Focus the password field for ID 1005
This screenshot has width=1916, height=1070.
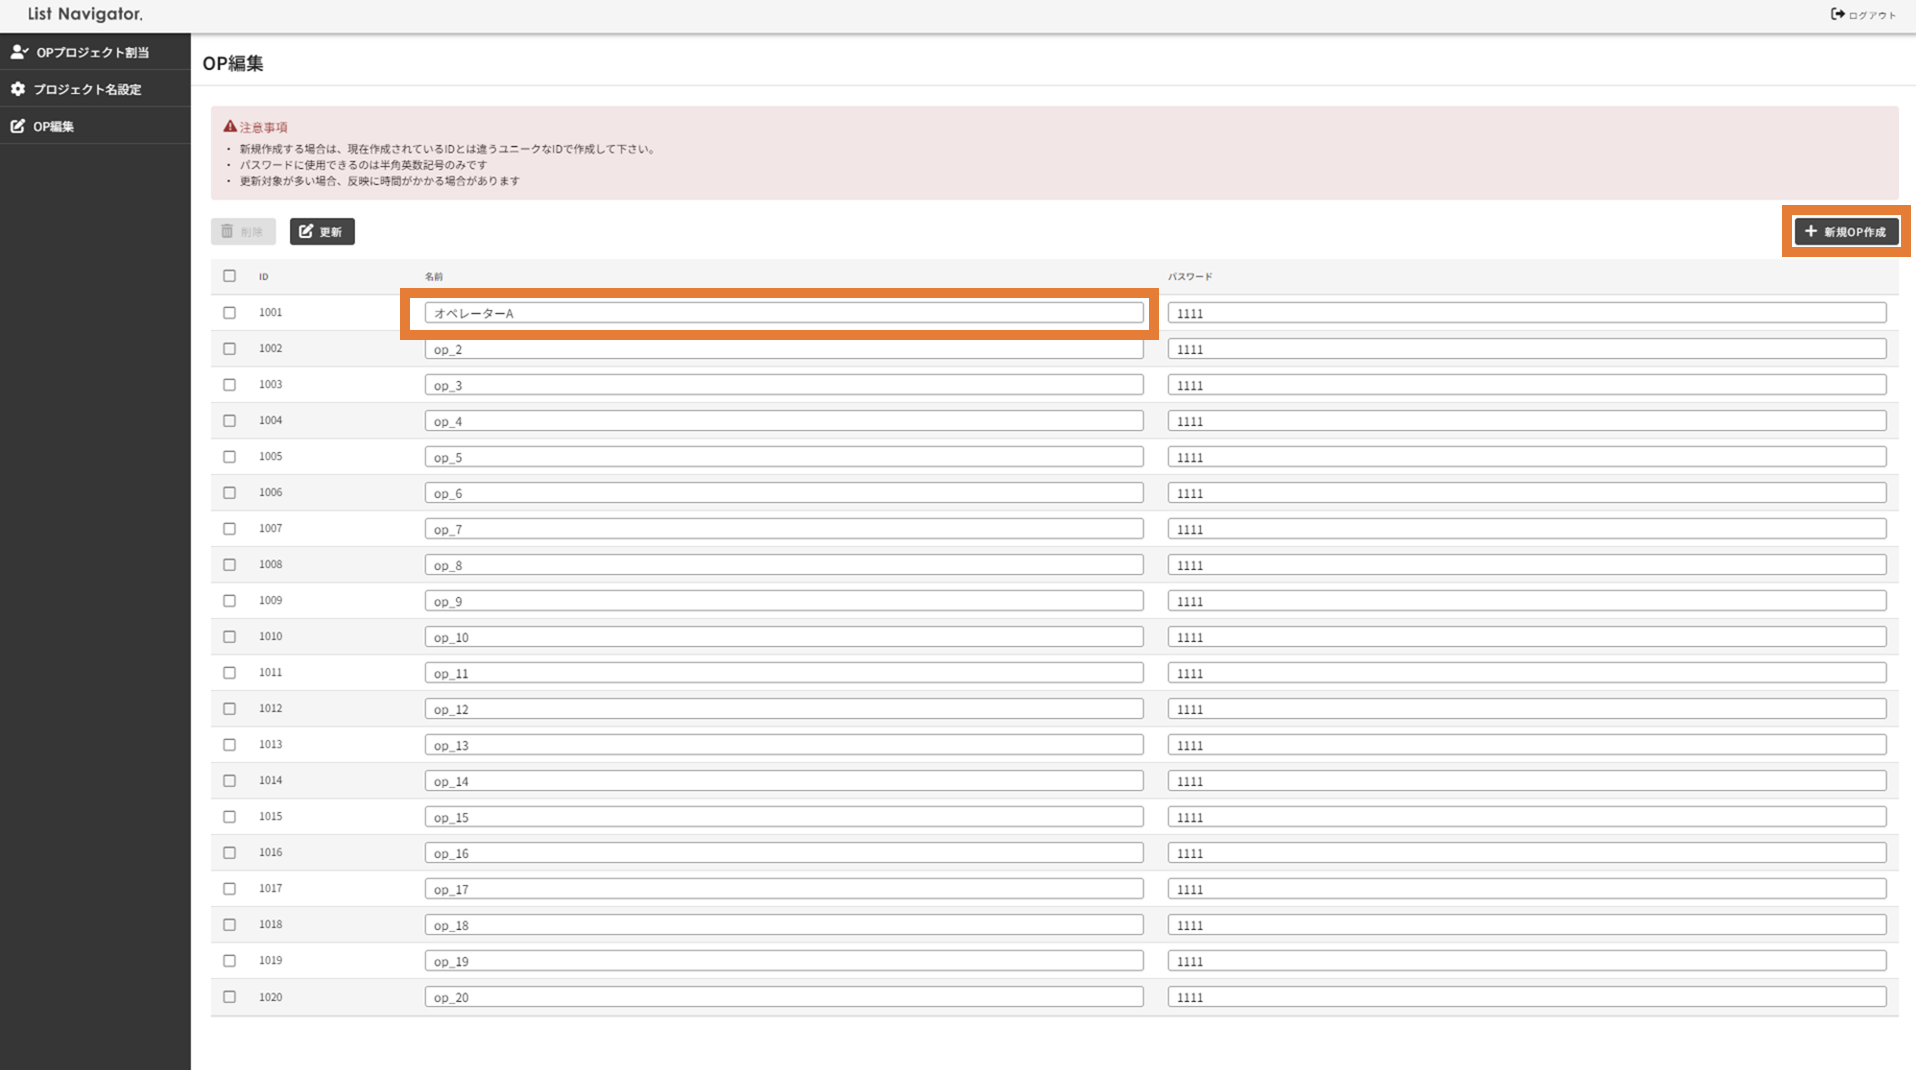1526,457
